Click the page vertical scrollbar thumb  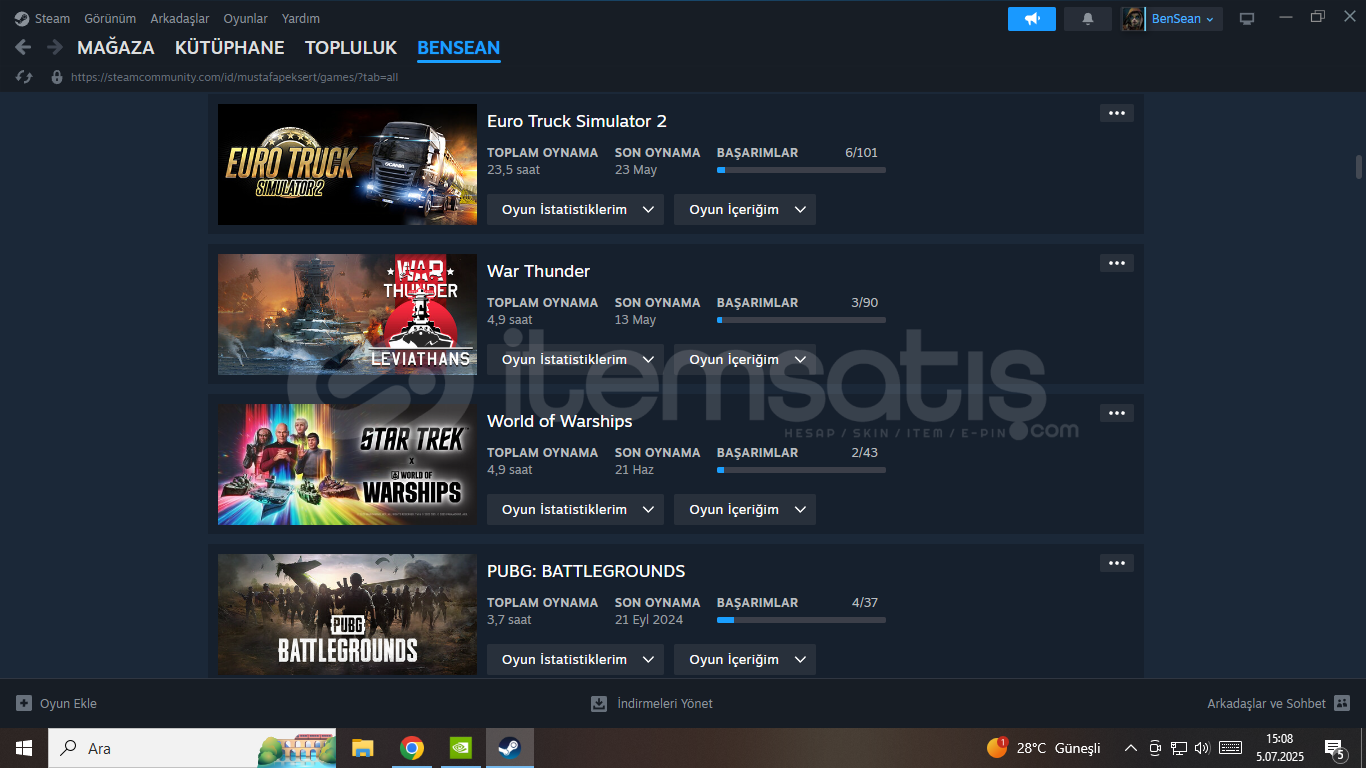pyautogui.click(x=1358, y=166)
